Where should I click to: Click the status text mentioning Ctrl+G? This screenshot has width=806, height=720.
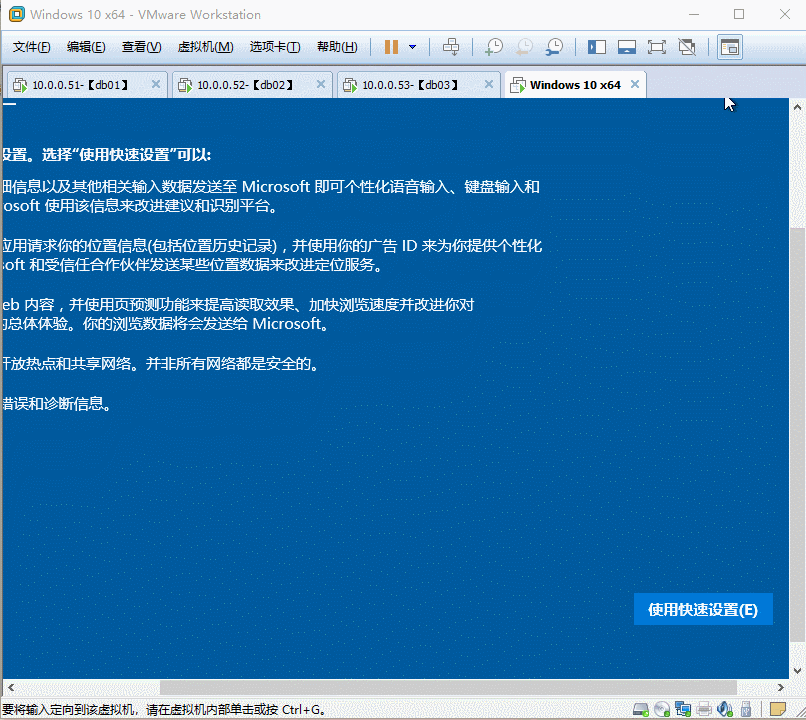pos(164,710)
